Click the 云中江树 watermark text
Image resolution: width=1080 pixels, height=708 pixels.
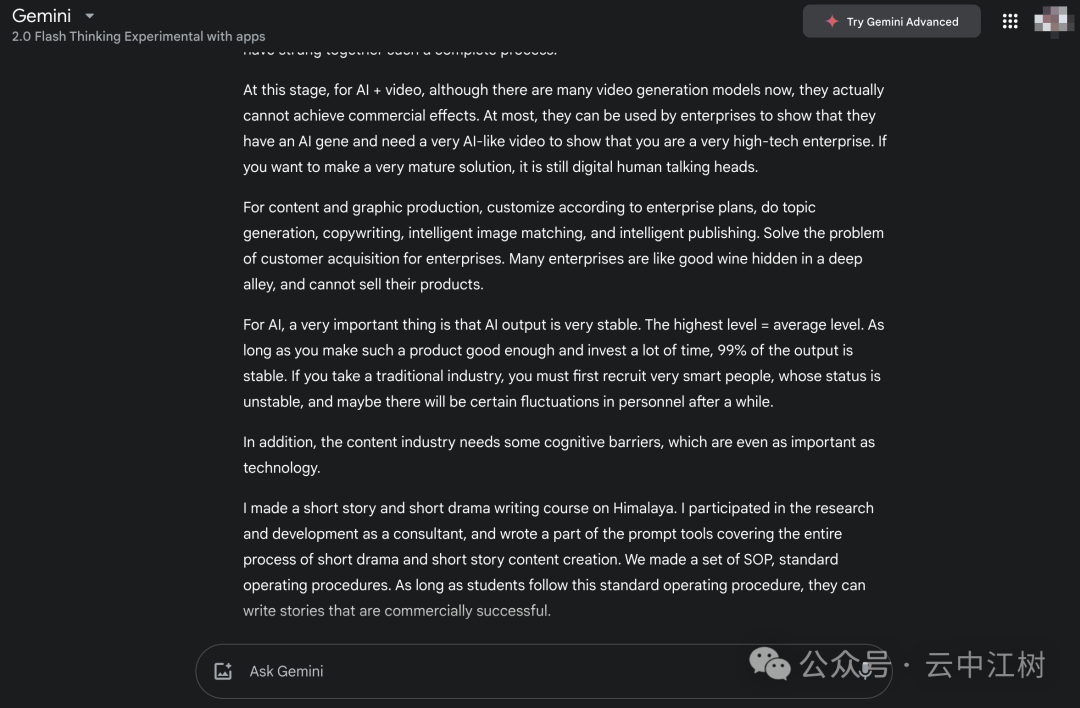tap(985, 664)
